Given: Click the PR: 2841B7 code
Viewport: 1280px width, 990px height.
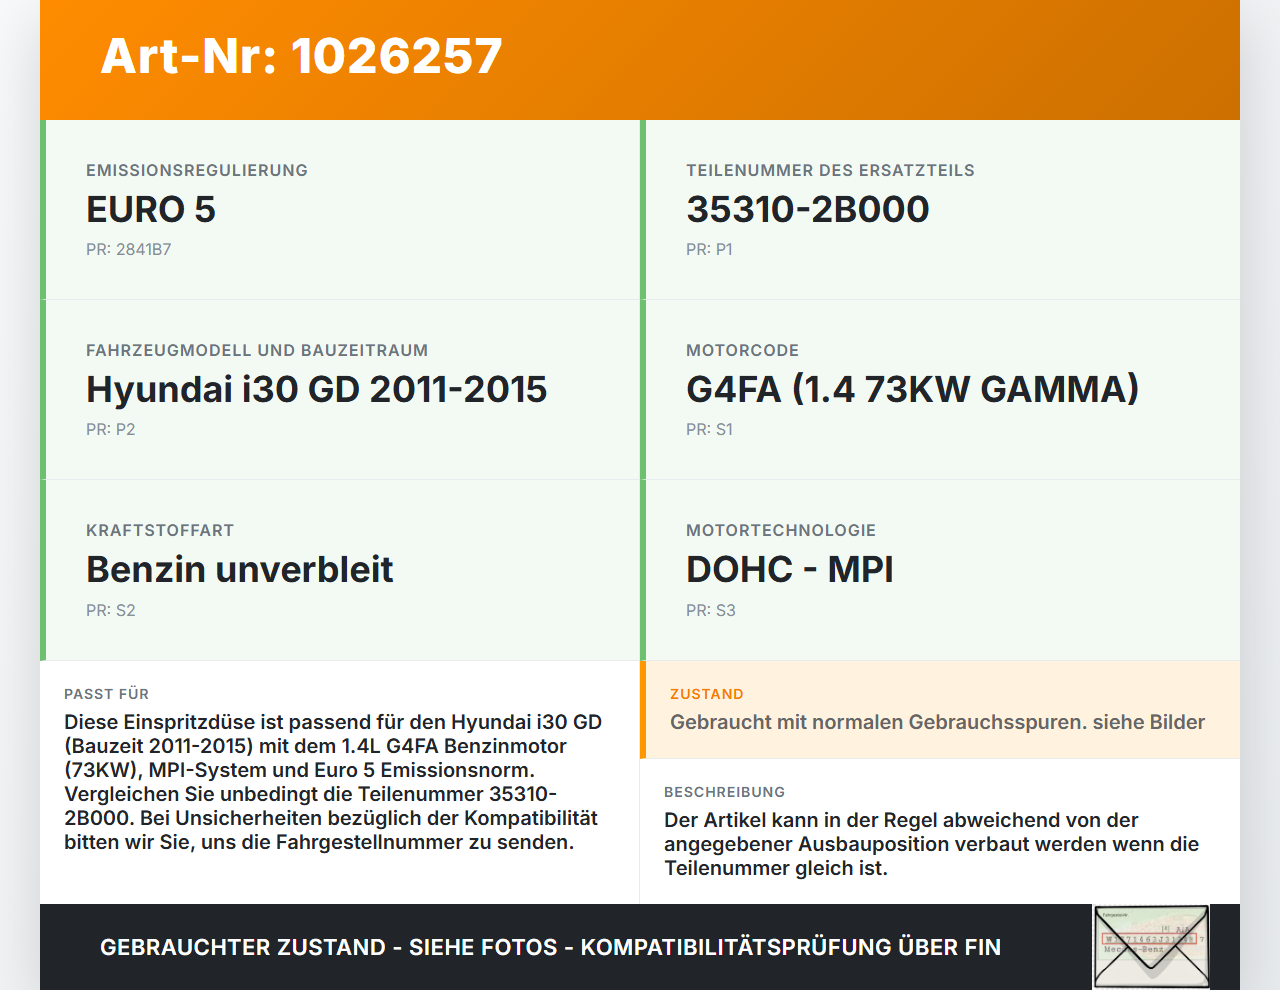Looking at the screenshot, I should [129, 250].
